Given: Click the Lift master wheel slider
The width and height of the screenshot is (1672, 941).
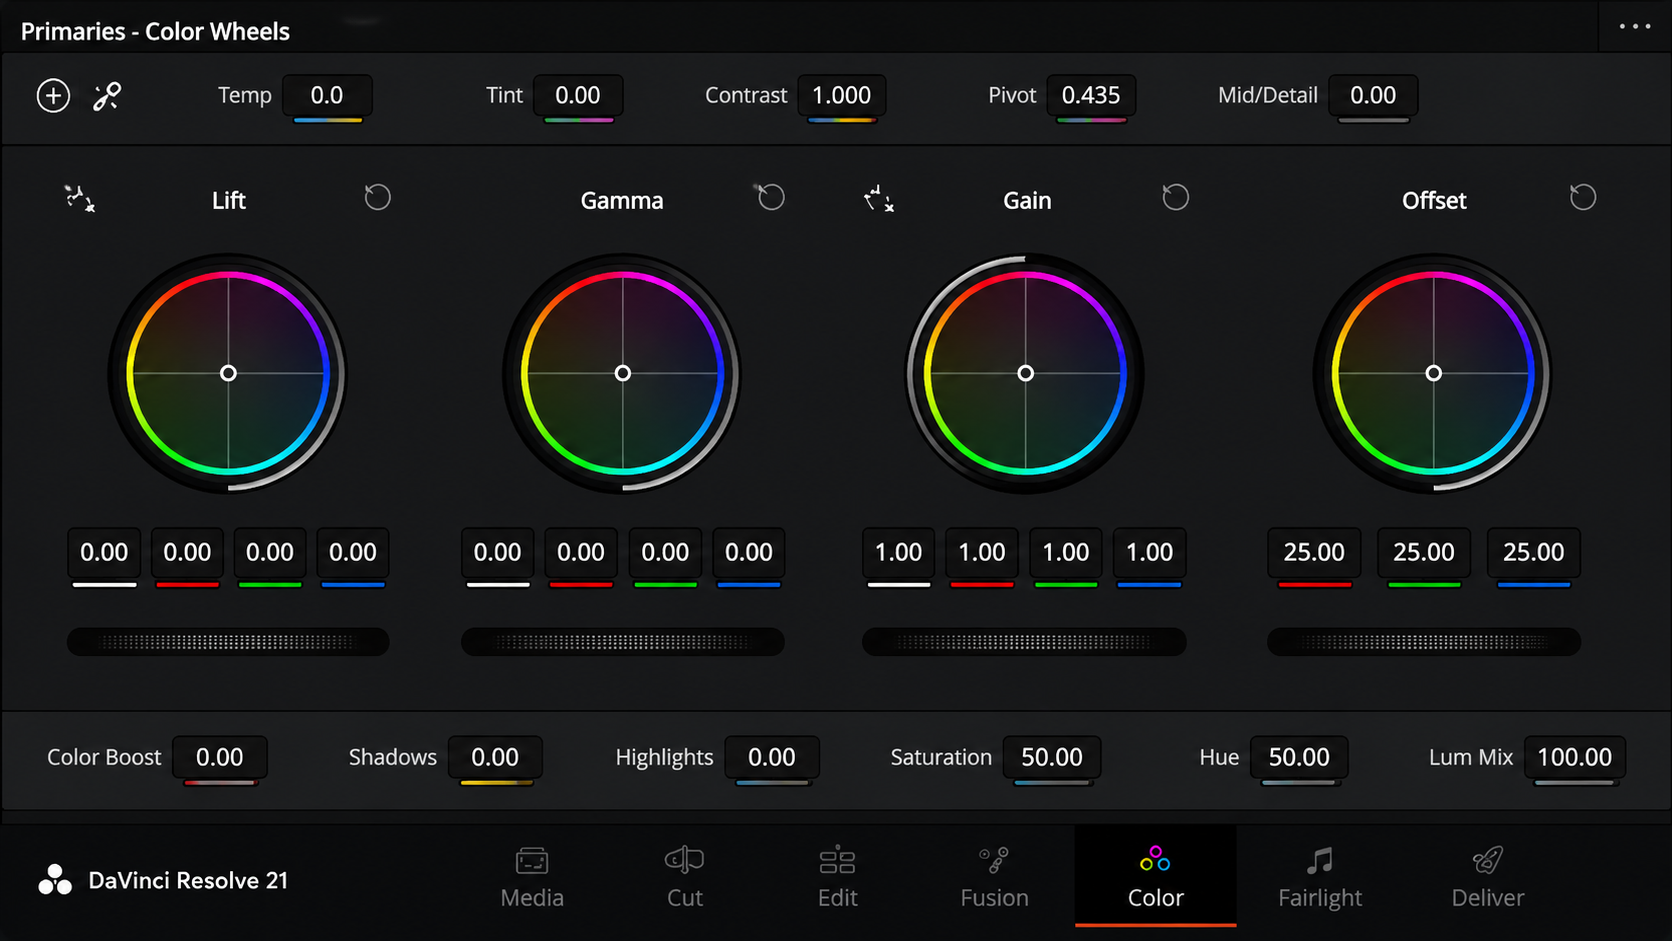Looking at the screenshot, I should point(228,642).
